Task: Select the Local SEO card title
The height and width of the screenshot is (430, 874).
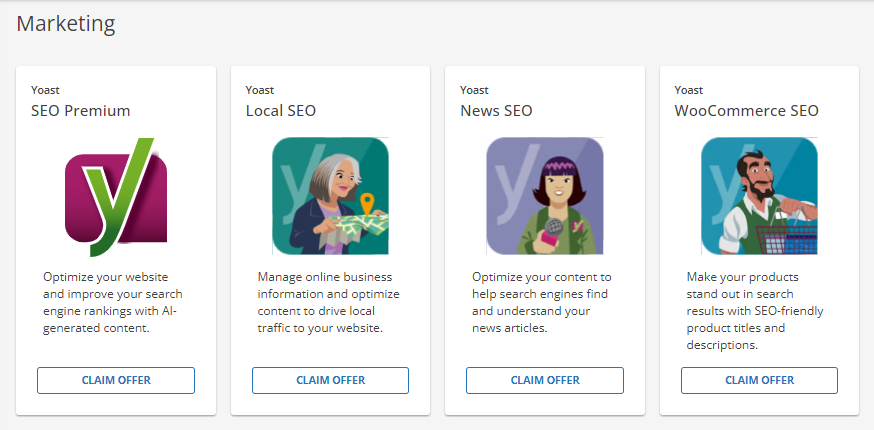Action: click(281, 110)
